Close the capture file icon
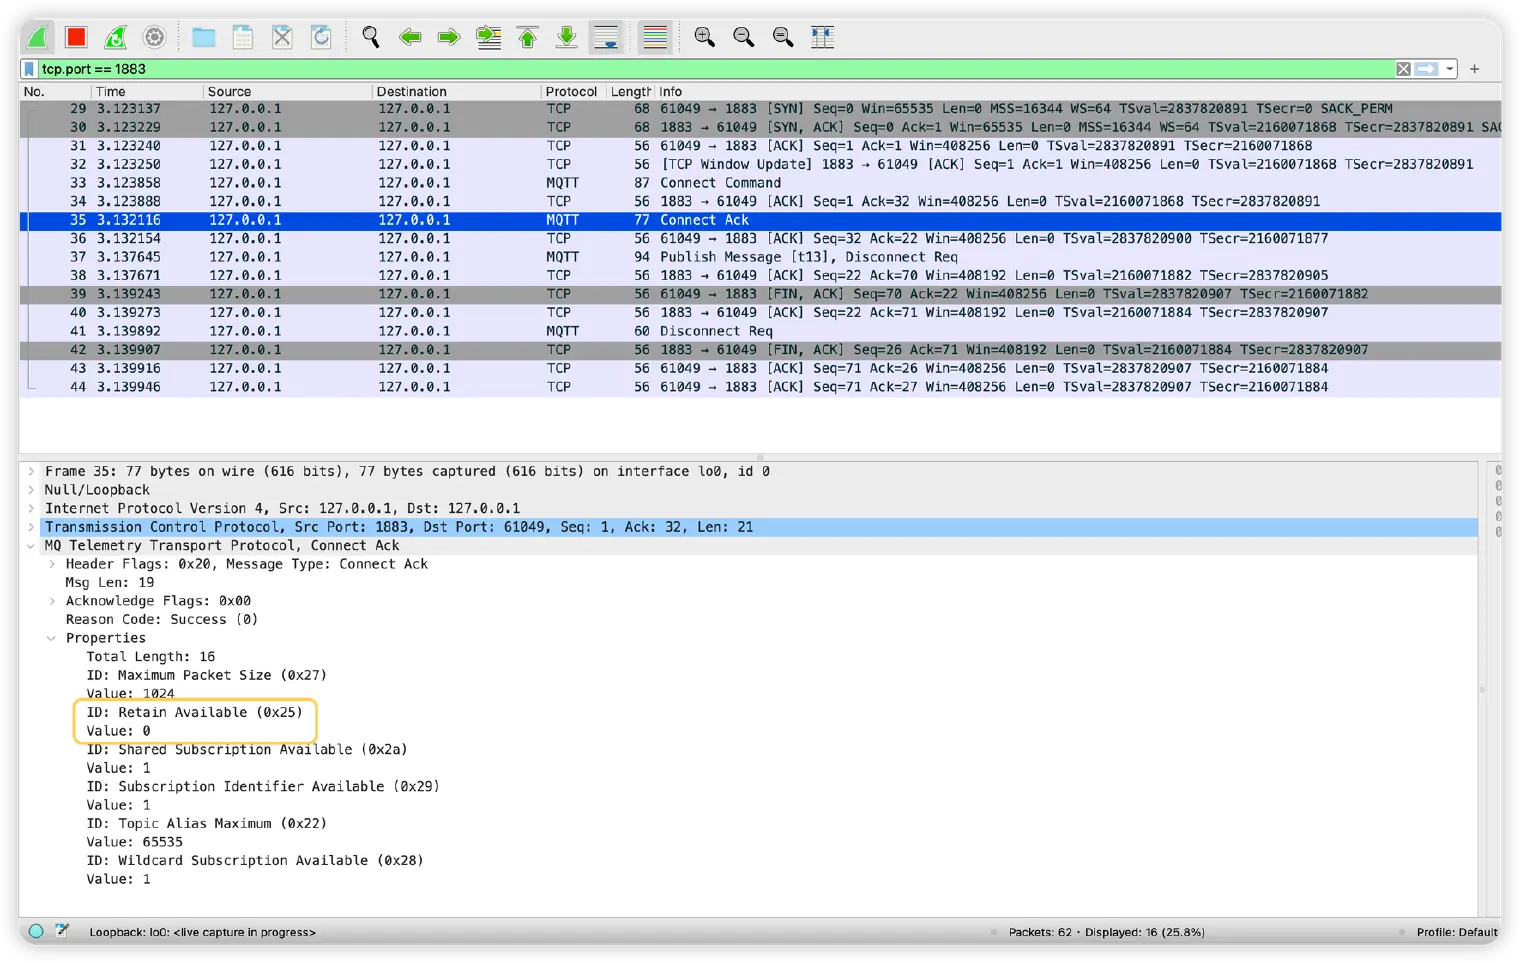The width and height of the screenshot is (1520, 963). tap(282, 37)
